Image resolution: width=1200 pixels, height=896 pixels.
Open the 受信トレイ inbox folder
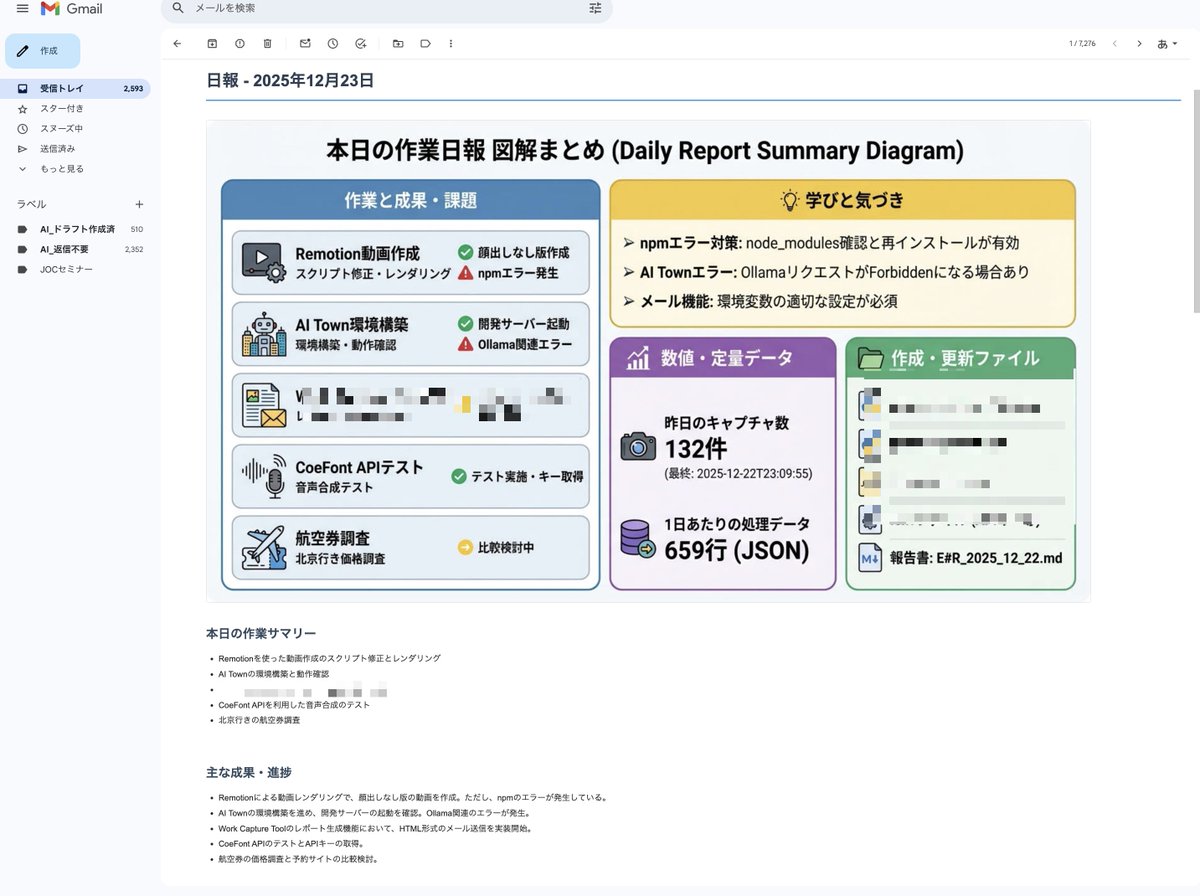click(76, 89)
